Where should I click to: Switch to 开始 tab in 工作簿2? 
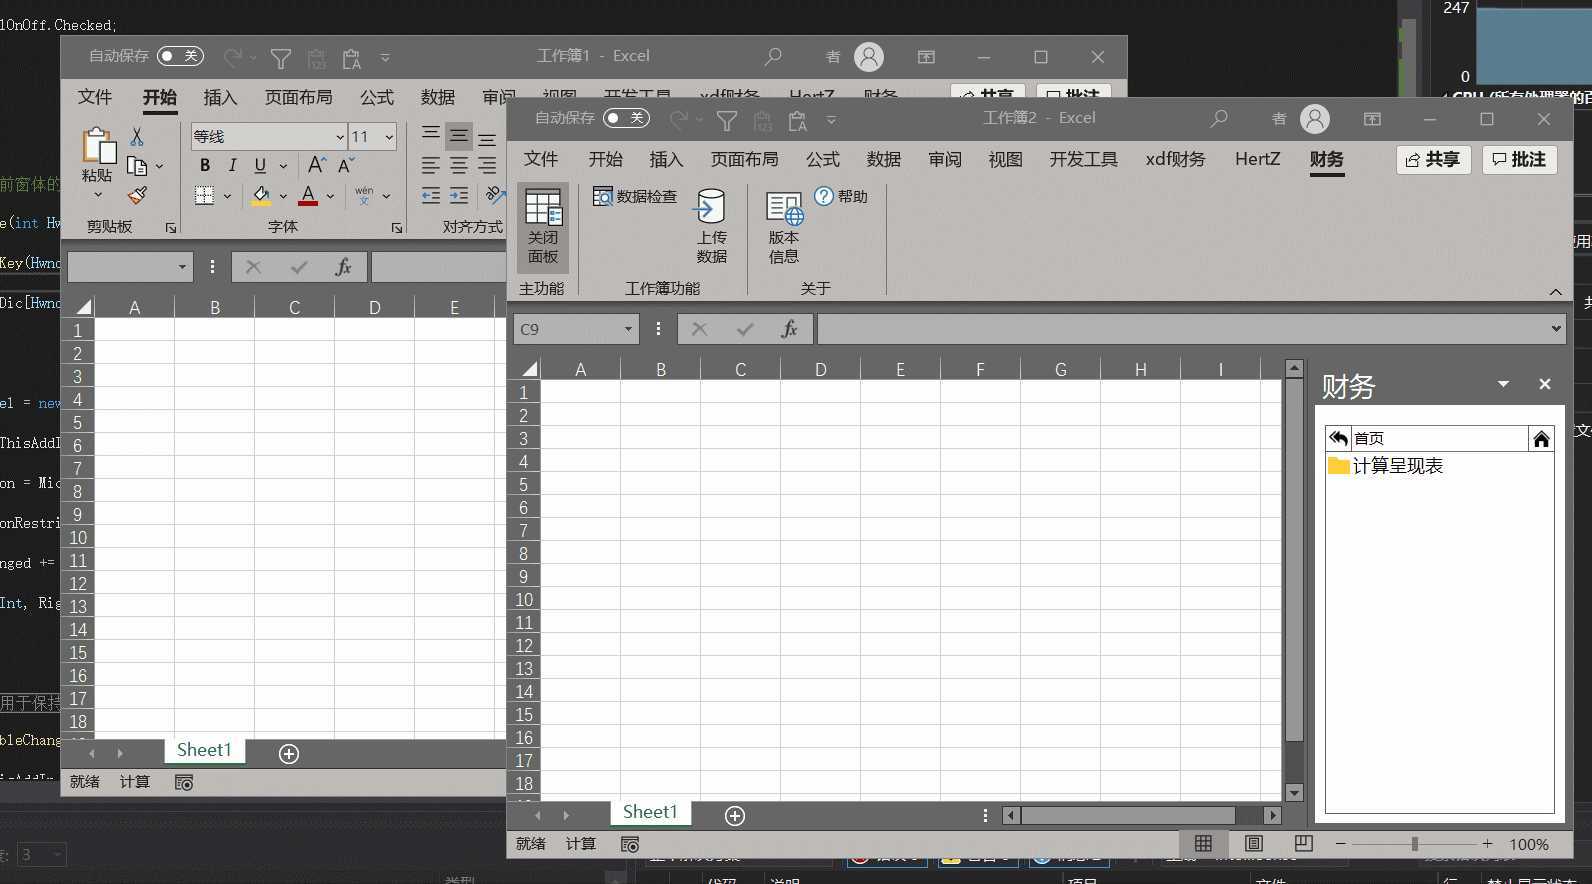(x=605, y=159)
